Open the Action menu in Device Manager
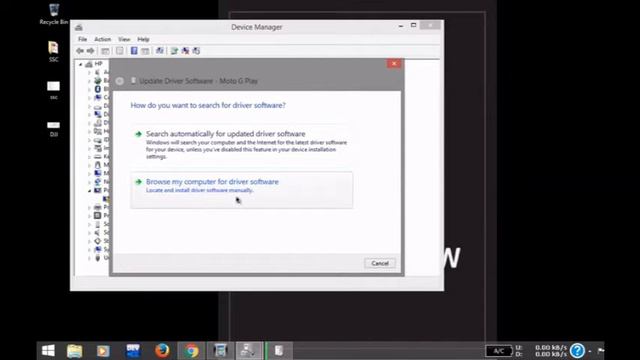The image size is (640, 360). [x=102, y=39]
